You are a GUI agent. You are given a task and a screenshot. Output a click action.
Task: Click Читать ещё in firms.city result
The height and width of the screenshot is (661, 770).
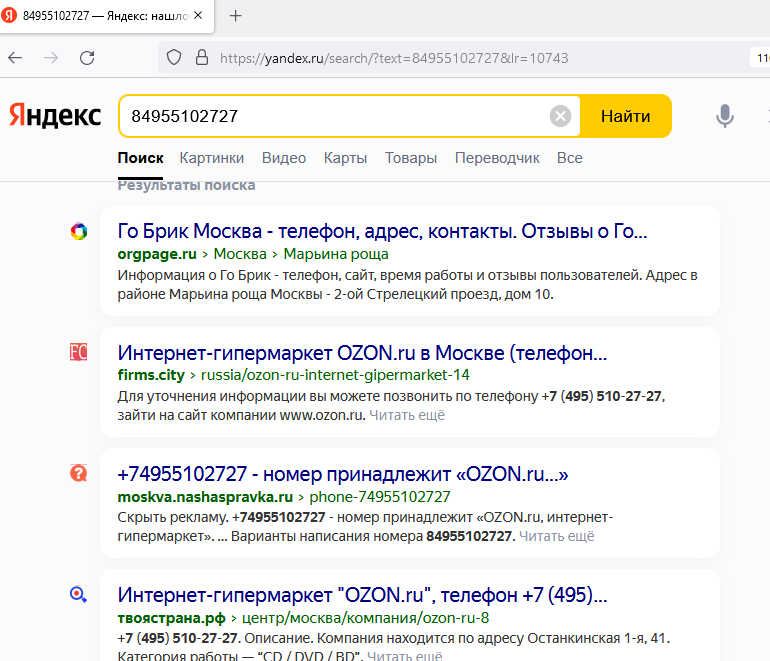[x=407, y=415]
